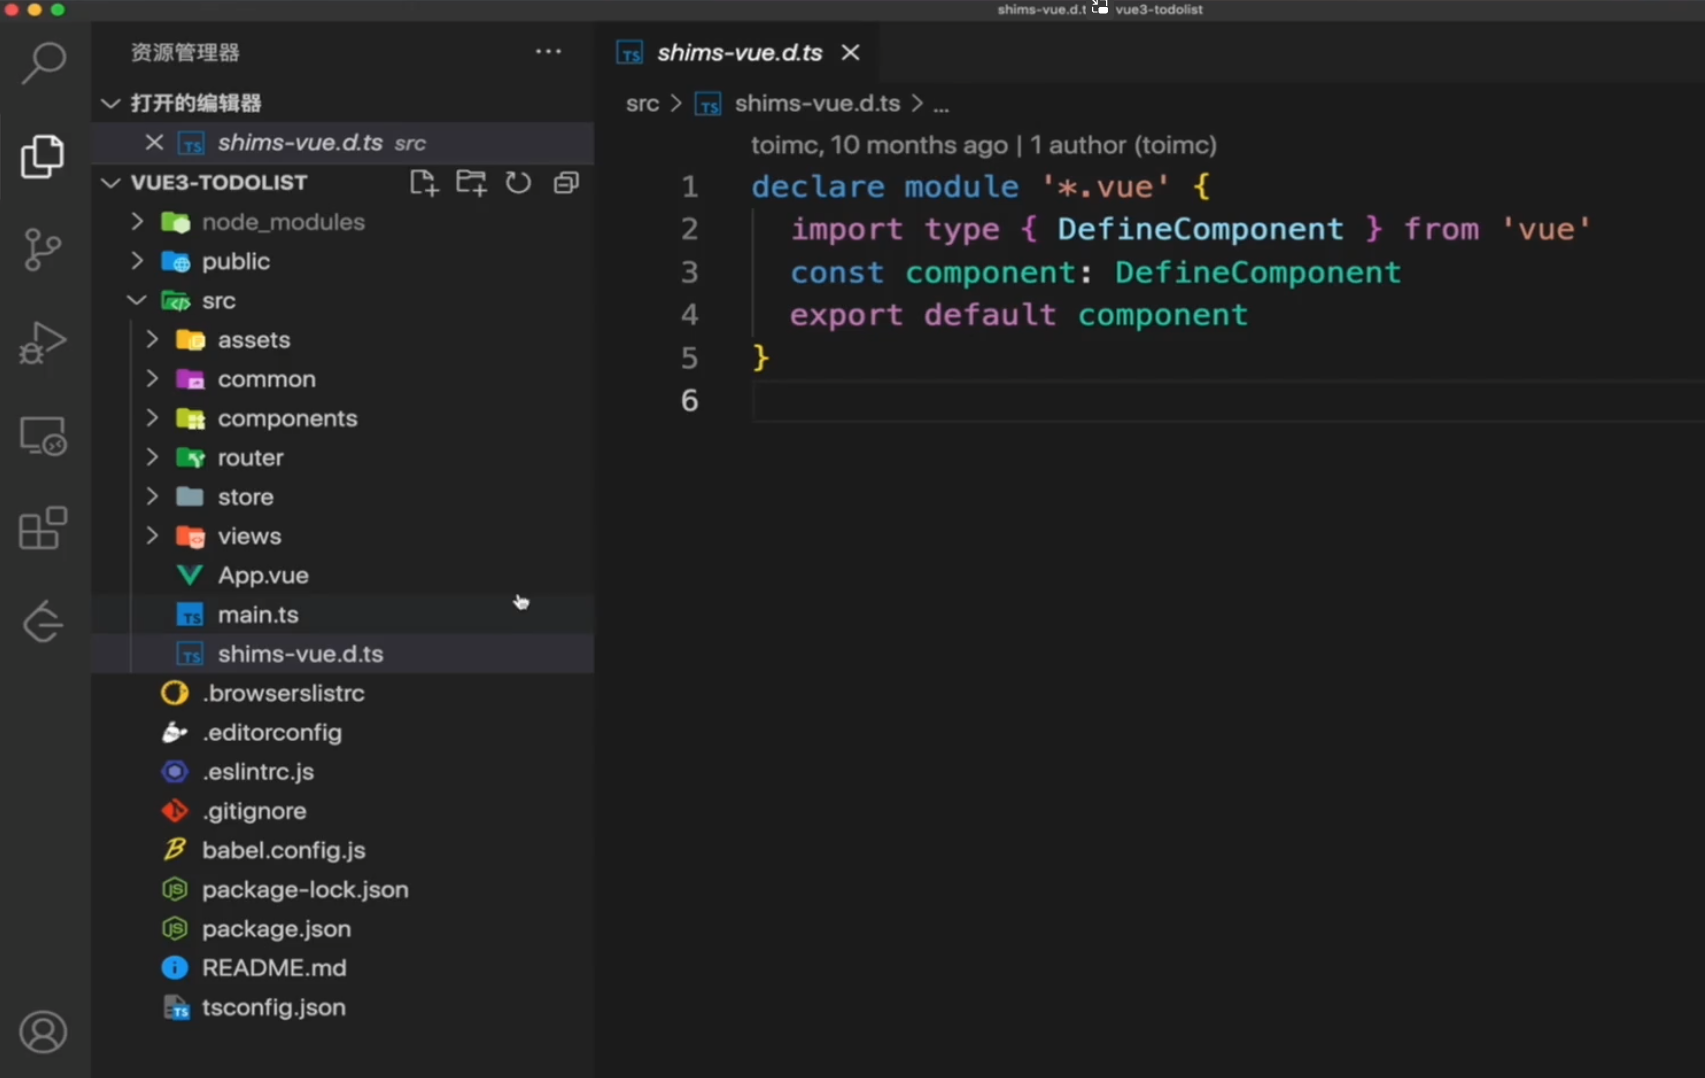Open the Accounts menu icon
Screen dimensions: 1705x1078
(43, 1032)
